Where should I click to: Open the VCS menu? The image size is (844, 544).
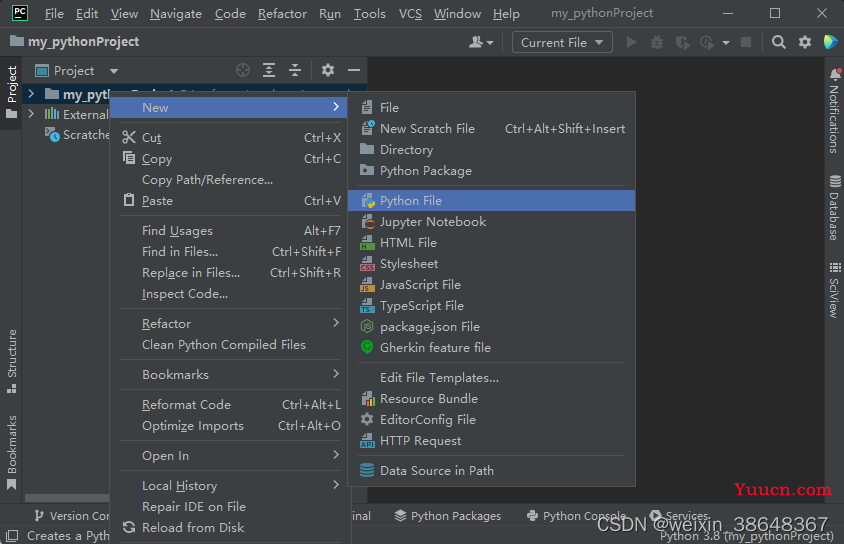tap(410, 13)
